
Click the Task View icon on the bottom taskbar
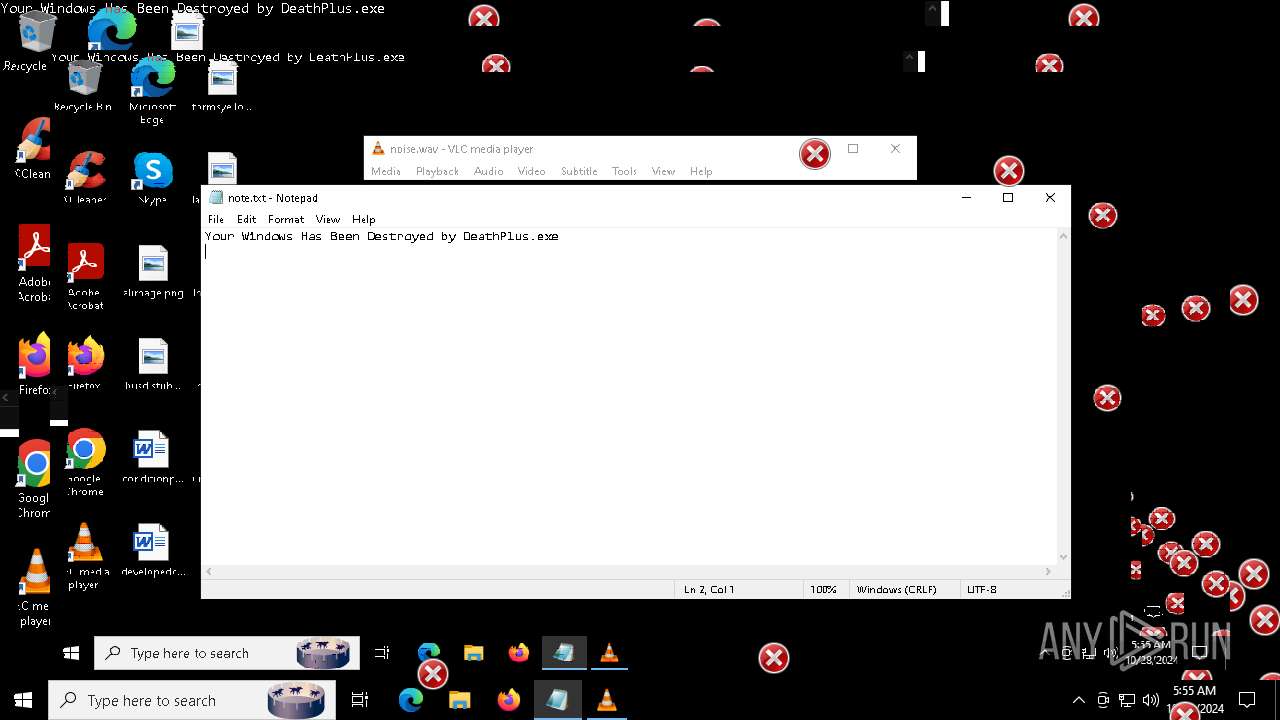pyautogui.click(x=360, y=700)
